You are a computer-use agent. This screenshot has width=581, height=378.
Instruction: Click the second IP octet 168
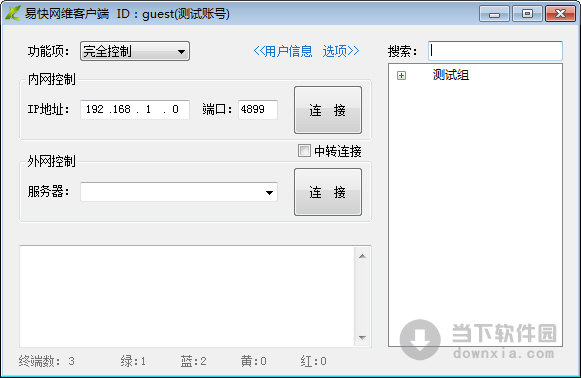click(121, 109)
